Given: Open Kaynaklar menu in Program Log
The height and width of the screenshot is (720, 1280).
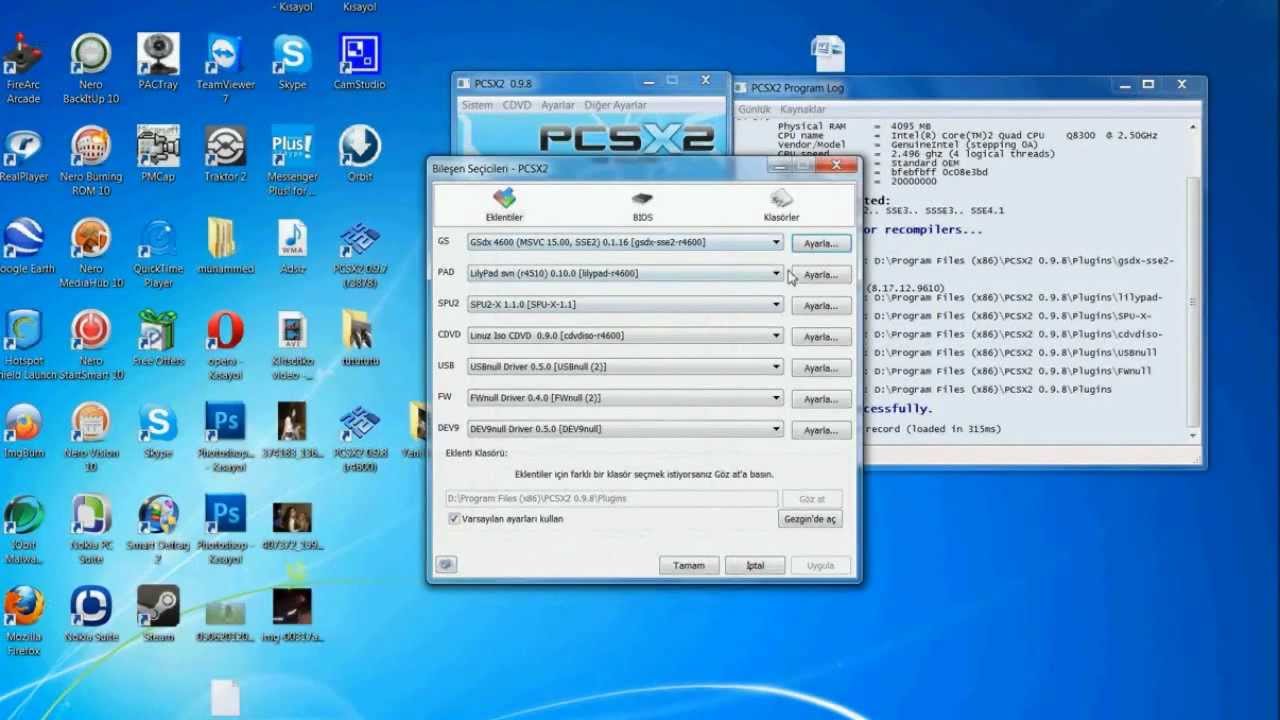Looking at the screenshot, I should tap(803, 108).
